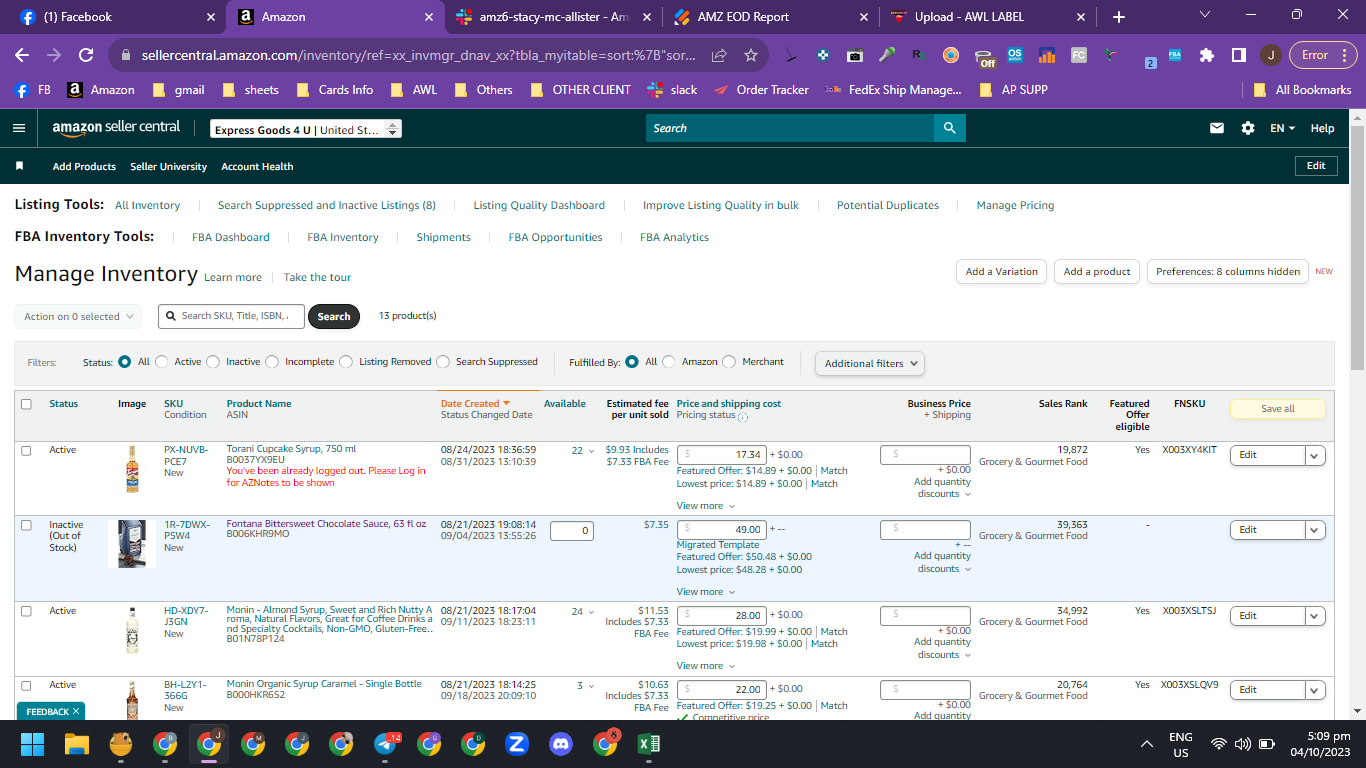Select the Merchant fulfilled-by radio filter
Image resolution: width=1366 pixels, height=768 pixels.
coord(729,362)
